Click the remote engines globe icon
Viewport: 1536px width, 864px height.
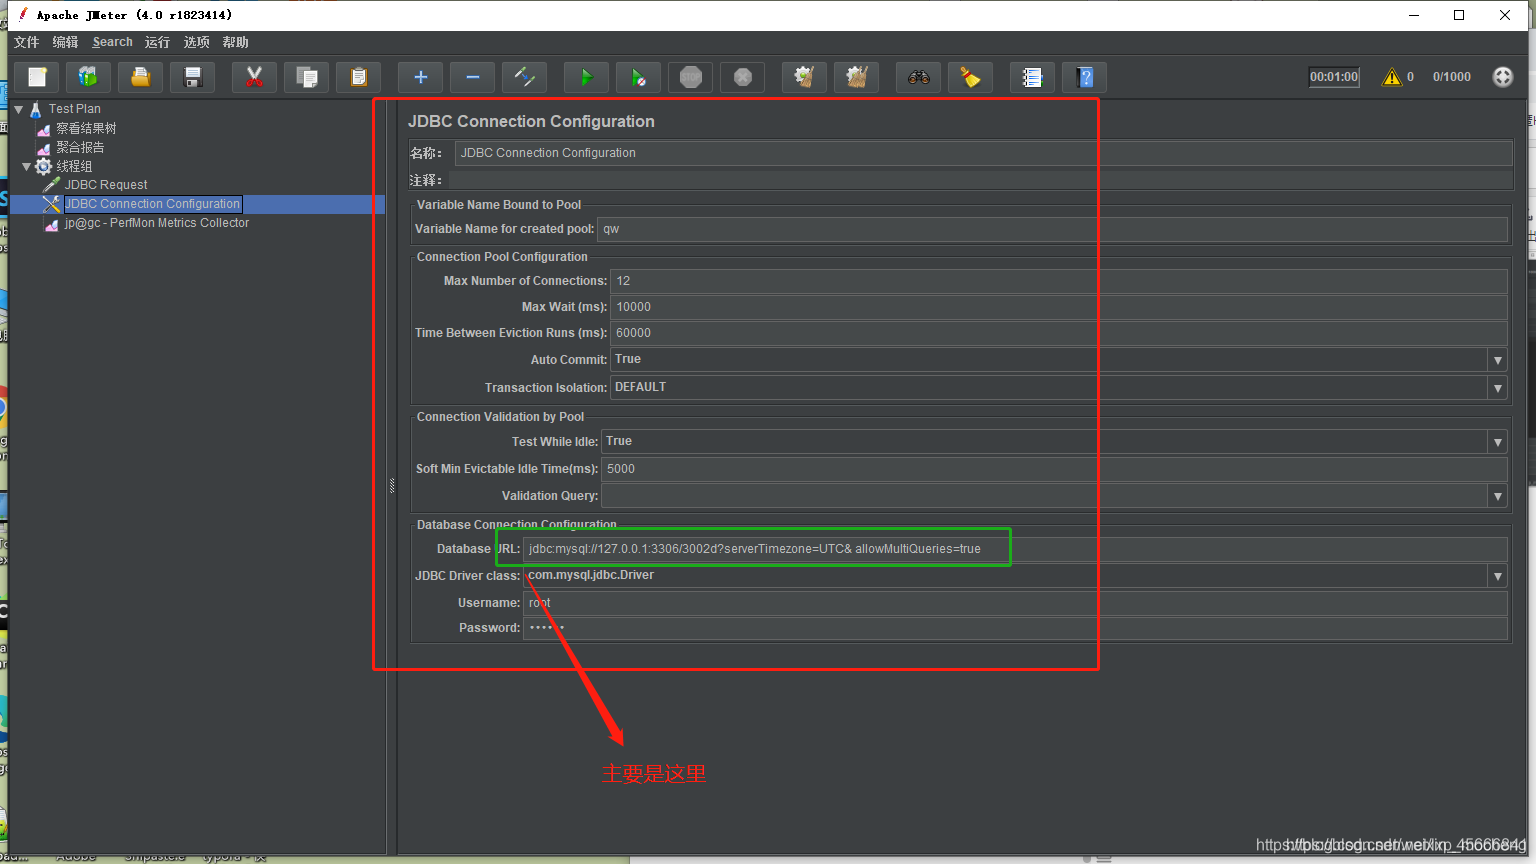click(1503, 77)
